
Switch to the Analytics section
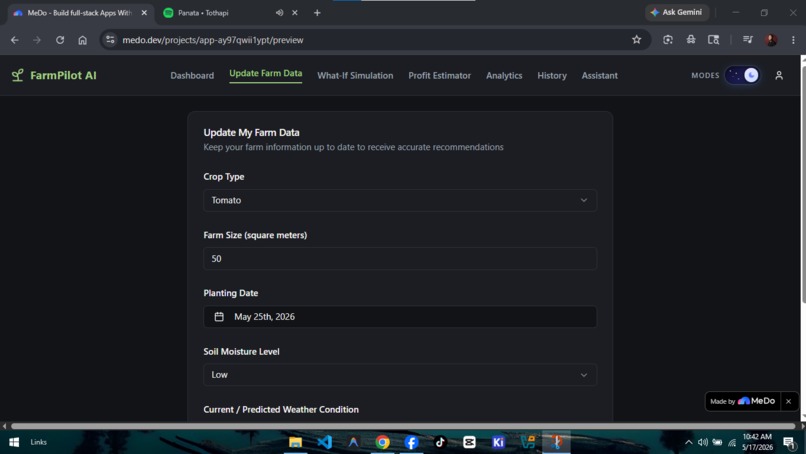click(x=504, y=76)
